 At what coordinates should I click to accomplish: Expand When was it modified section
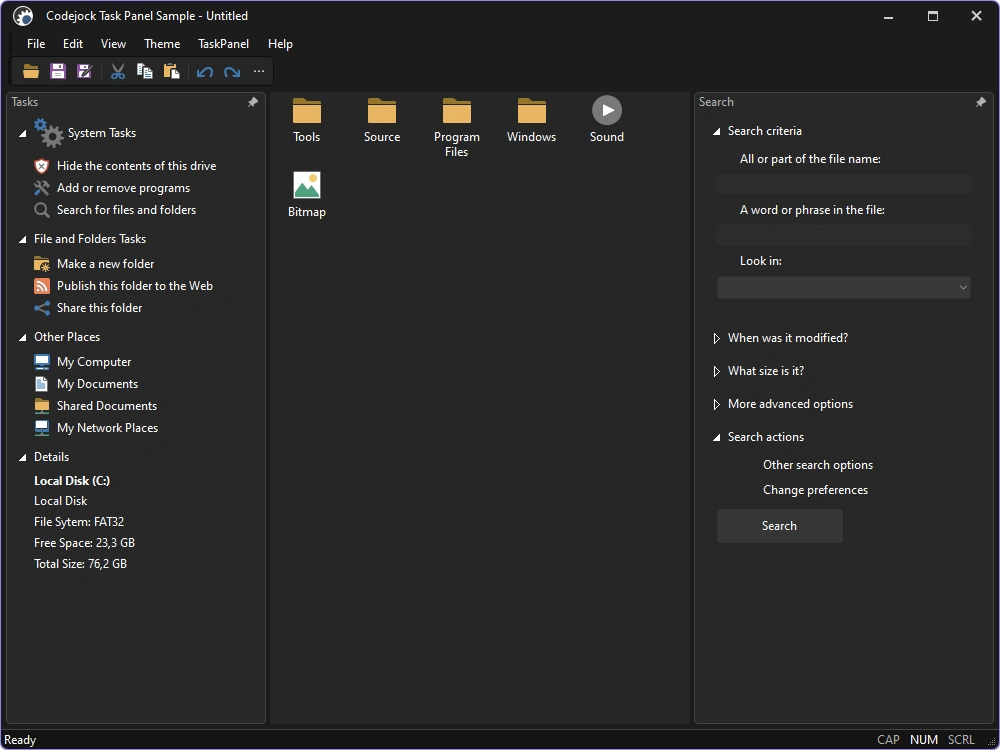716,339
